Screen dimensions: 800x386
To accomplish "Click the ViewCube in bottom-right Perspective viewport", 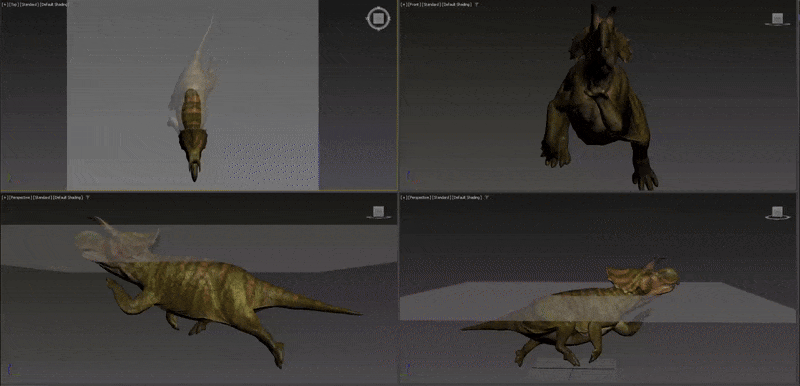I will tap(777, 212).
